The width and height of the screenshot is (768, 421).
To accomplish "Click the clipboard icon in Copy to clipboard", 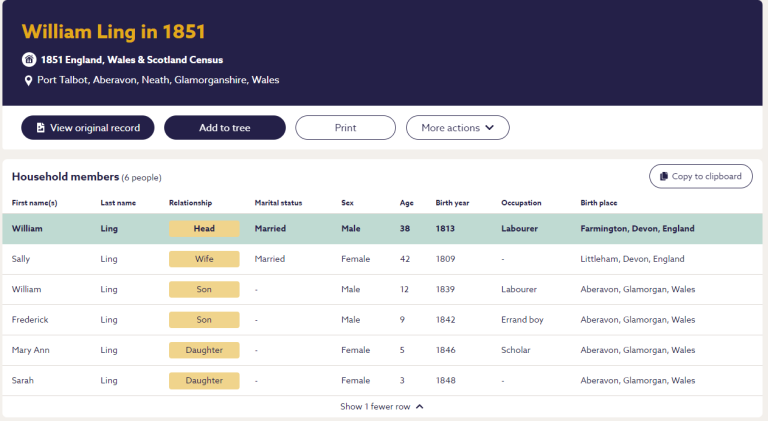I will click(x=664, y=176).
